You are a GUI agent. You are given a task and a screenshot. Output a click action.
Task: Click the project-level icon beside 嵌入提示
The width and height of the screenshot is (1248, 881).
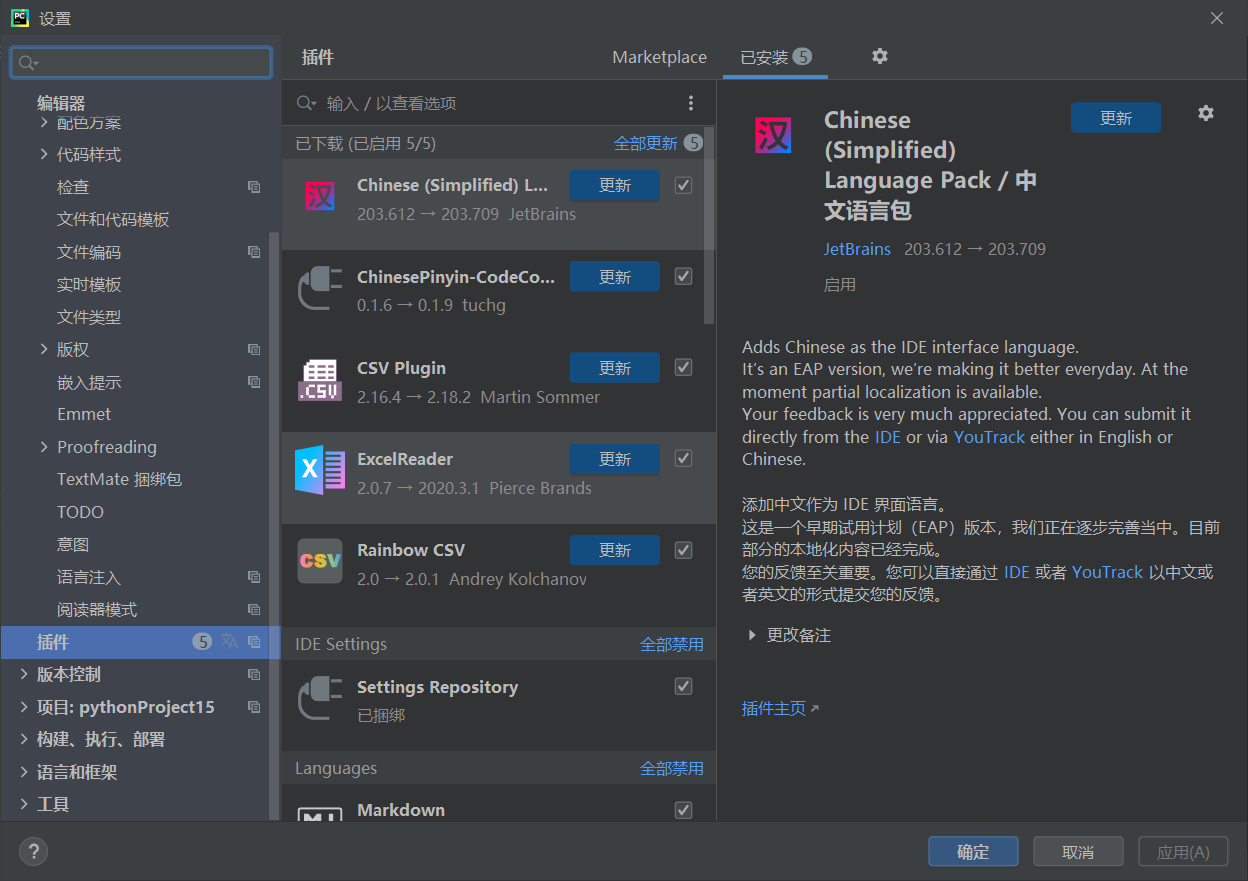pos(254,382)
